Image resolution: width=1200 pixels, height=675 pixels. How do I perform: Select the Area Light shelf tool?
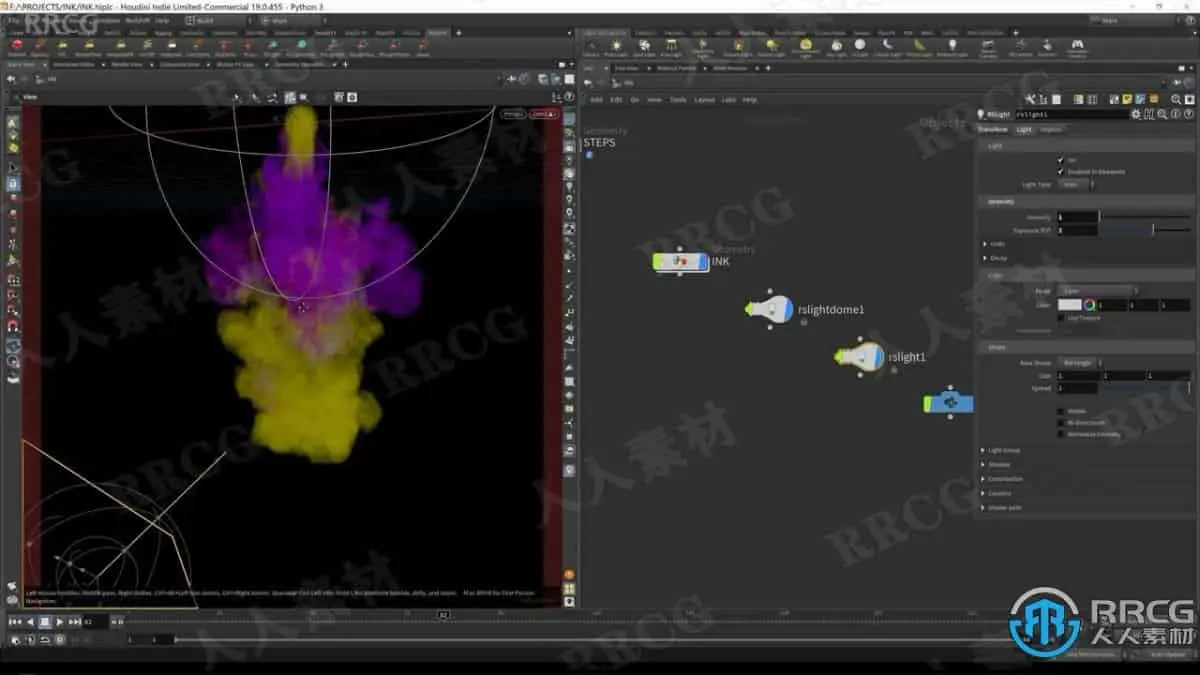pyautogui.click(x=671, y=46)
